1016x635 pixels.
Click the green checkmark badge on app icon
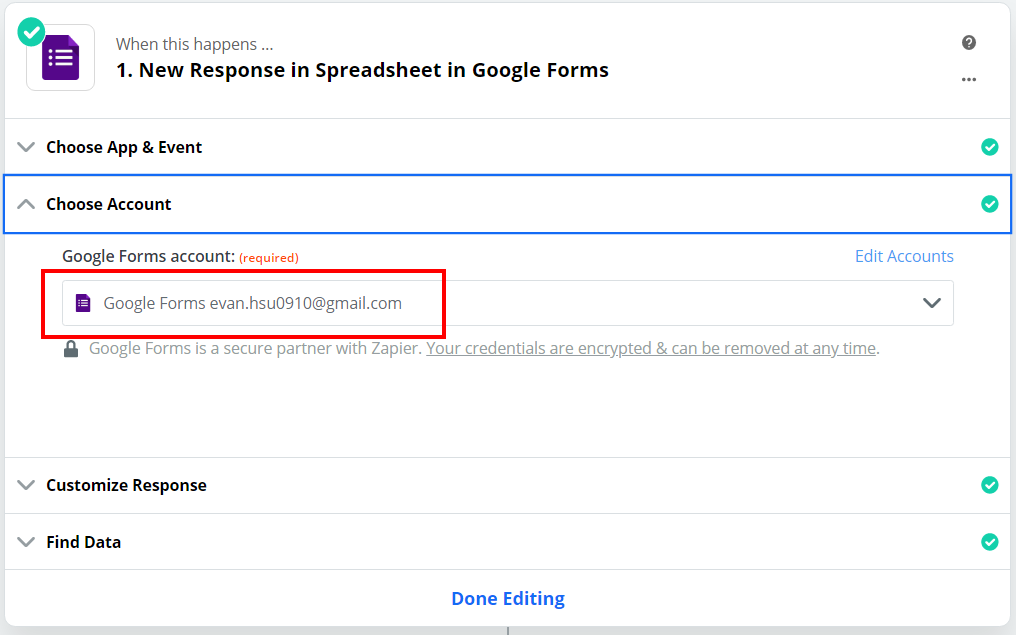click(x=31, y=32)
